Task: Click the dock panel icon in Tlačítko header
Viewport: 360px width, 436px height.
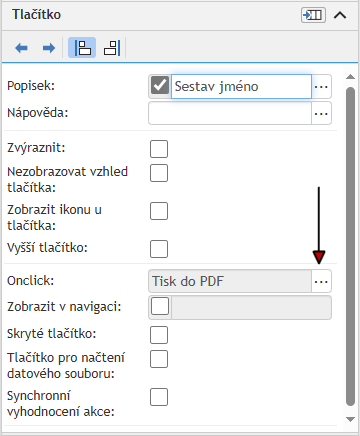Action: 313,15
